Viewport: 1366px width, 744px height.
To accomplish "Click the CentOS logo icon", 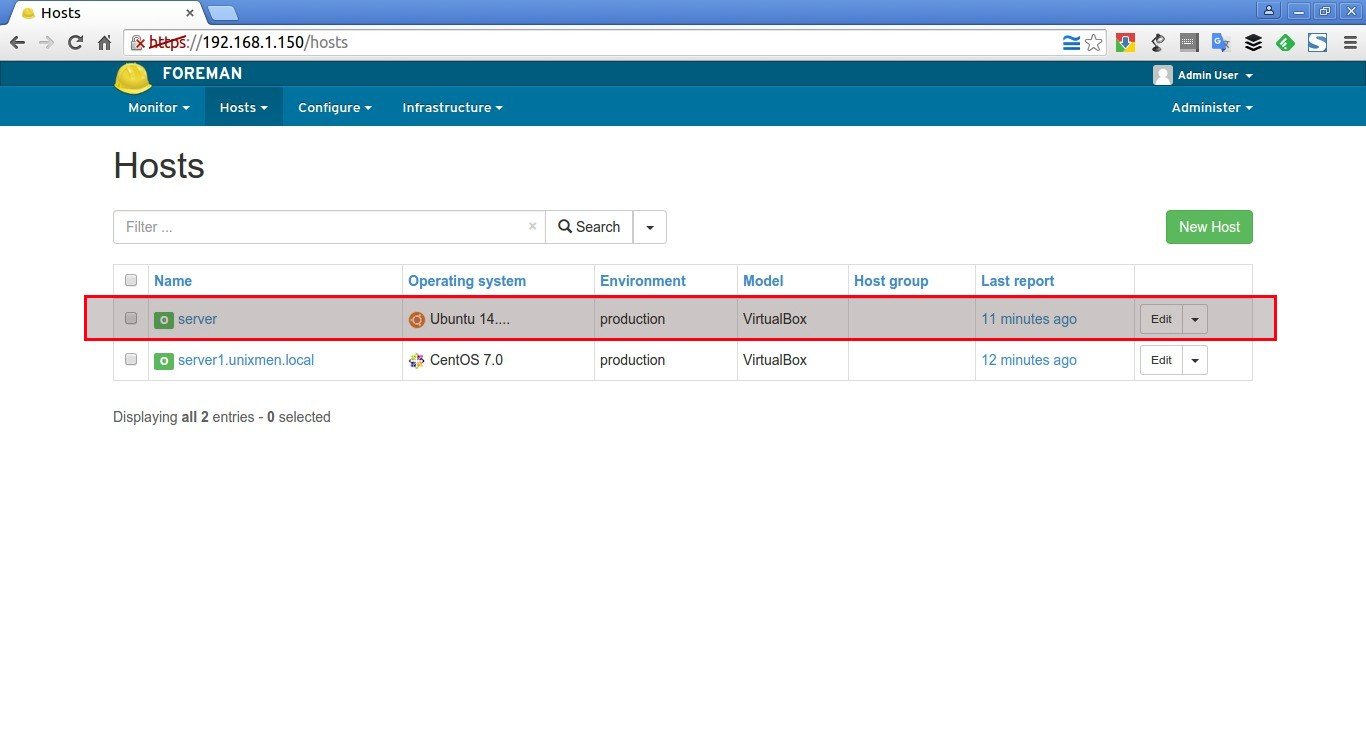I will pos(417,360).
